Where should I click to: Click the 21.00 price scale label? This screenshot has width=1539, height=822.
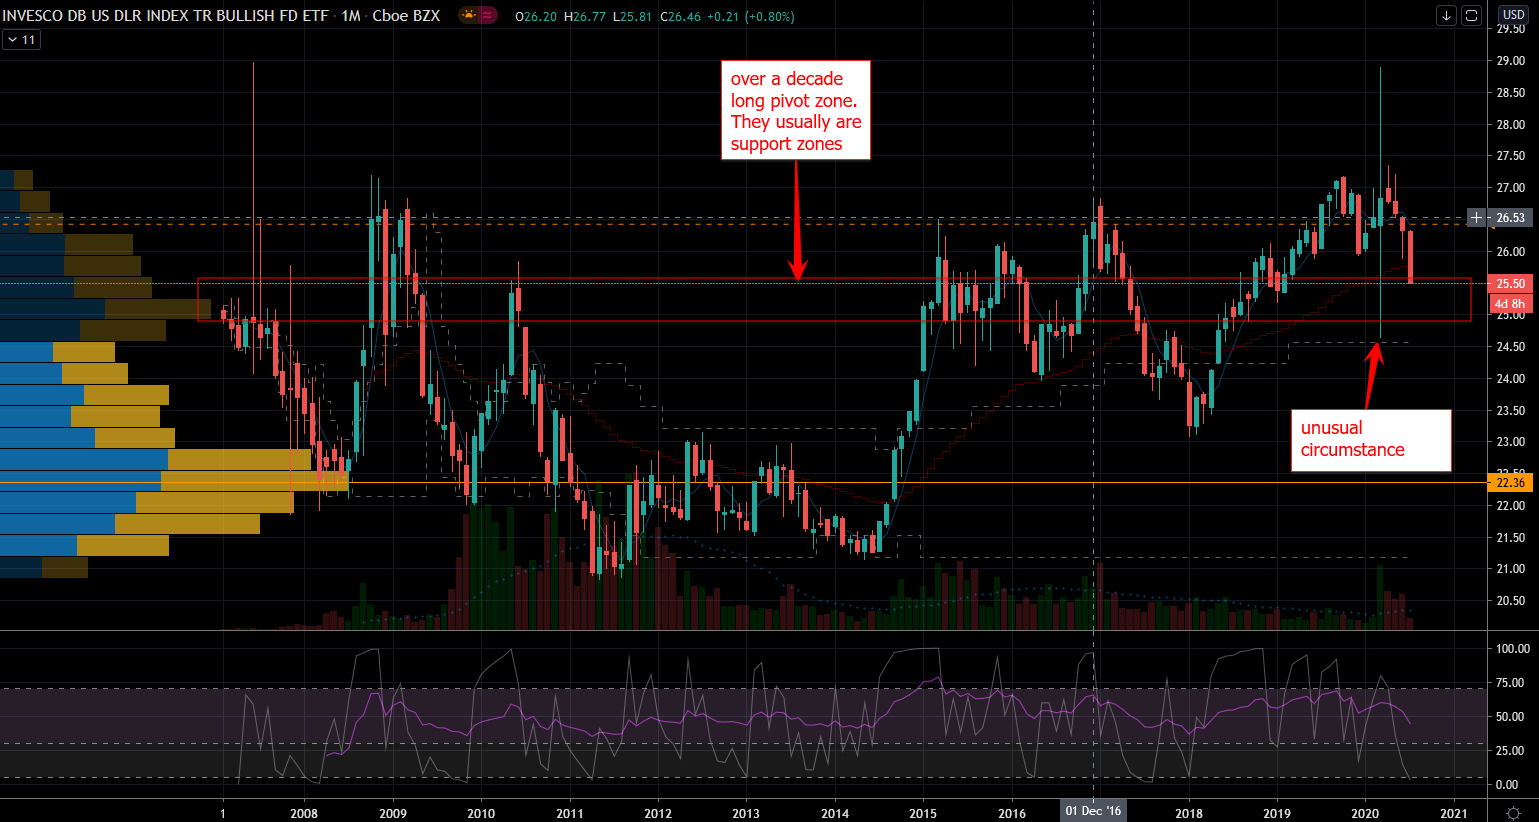[1511, 569]
